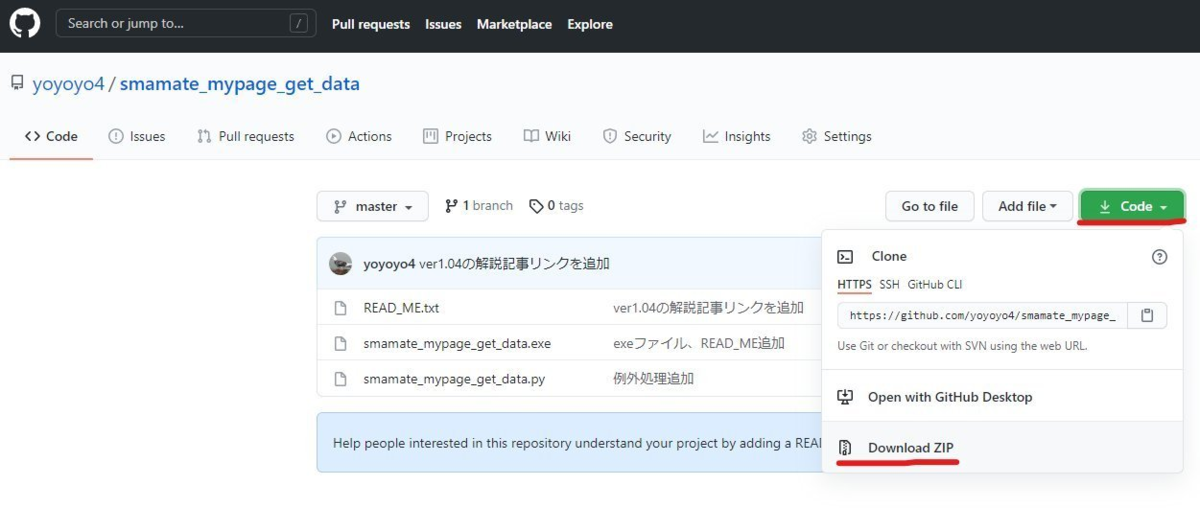Select the SSH clone tab
Image resolution: width=1200 pixels, height=508 pixels.
click(x=890, y=285)
